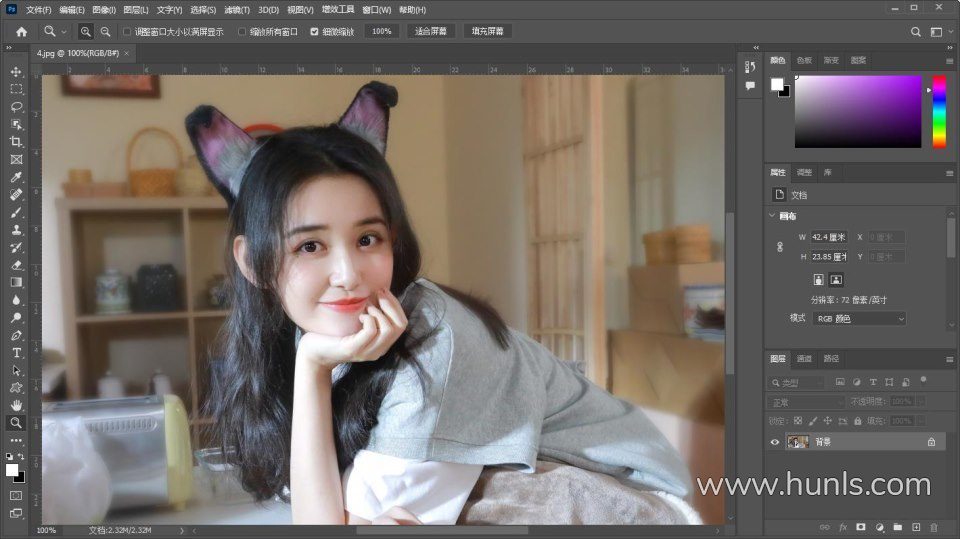Select the Zoom tool in left toolbar

(17, 423)
